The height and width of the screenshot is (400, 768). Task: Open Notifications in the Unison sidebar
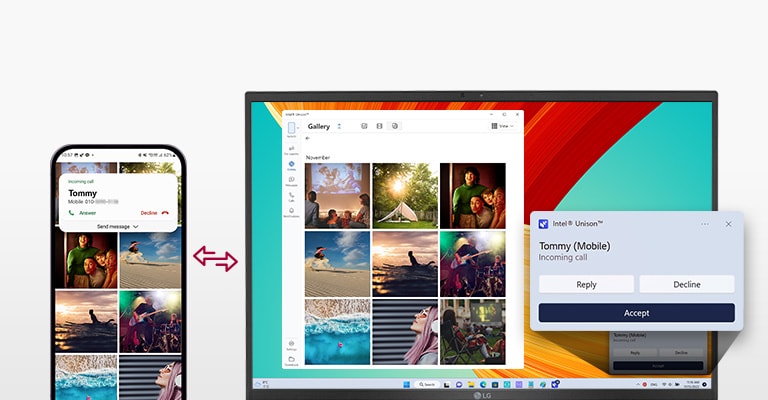pyautogui.click(x=291, y=212)
